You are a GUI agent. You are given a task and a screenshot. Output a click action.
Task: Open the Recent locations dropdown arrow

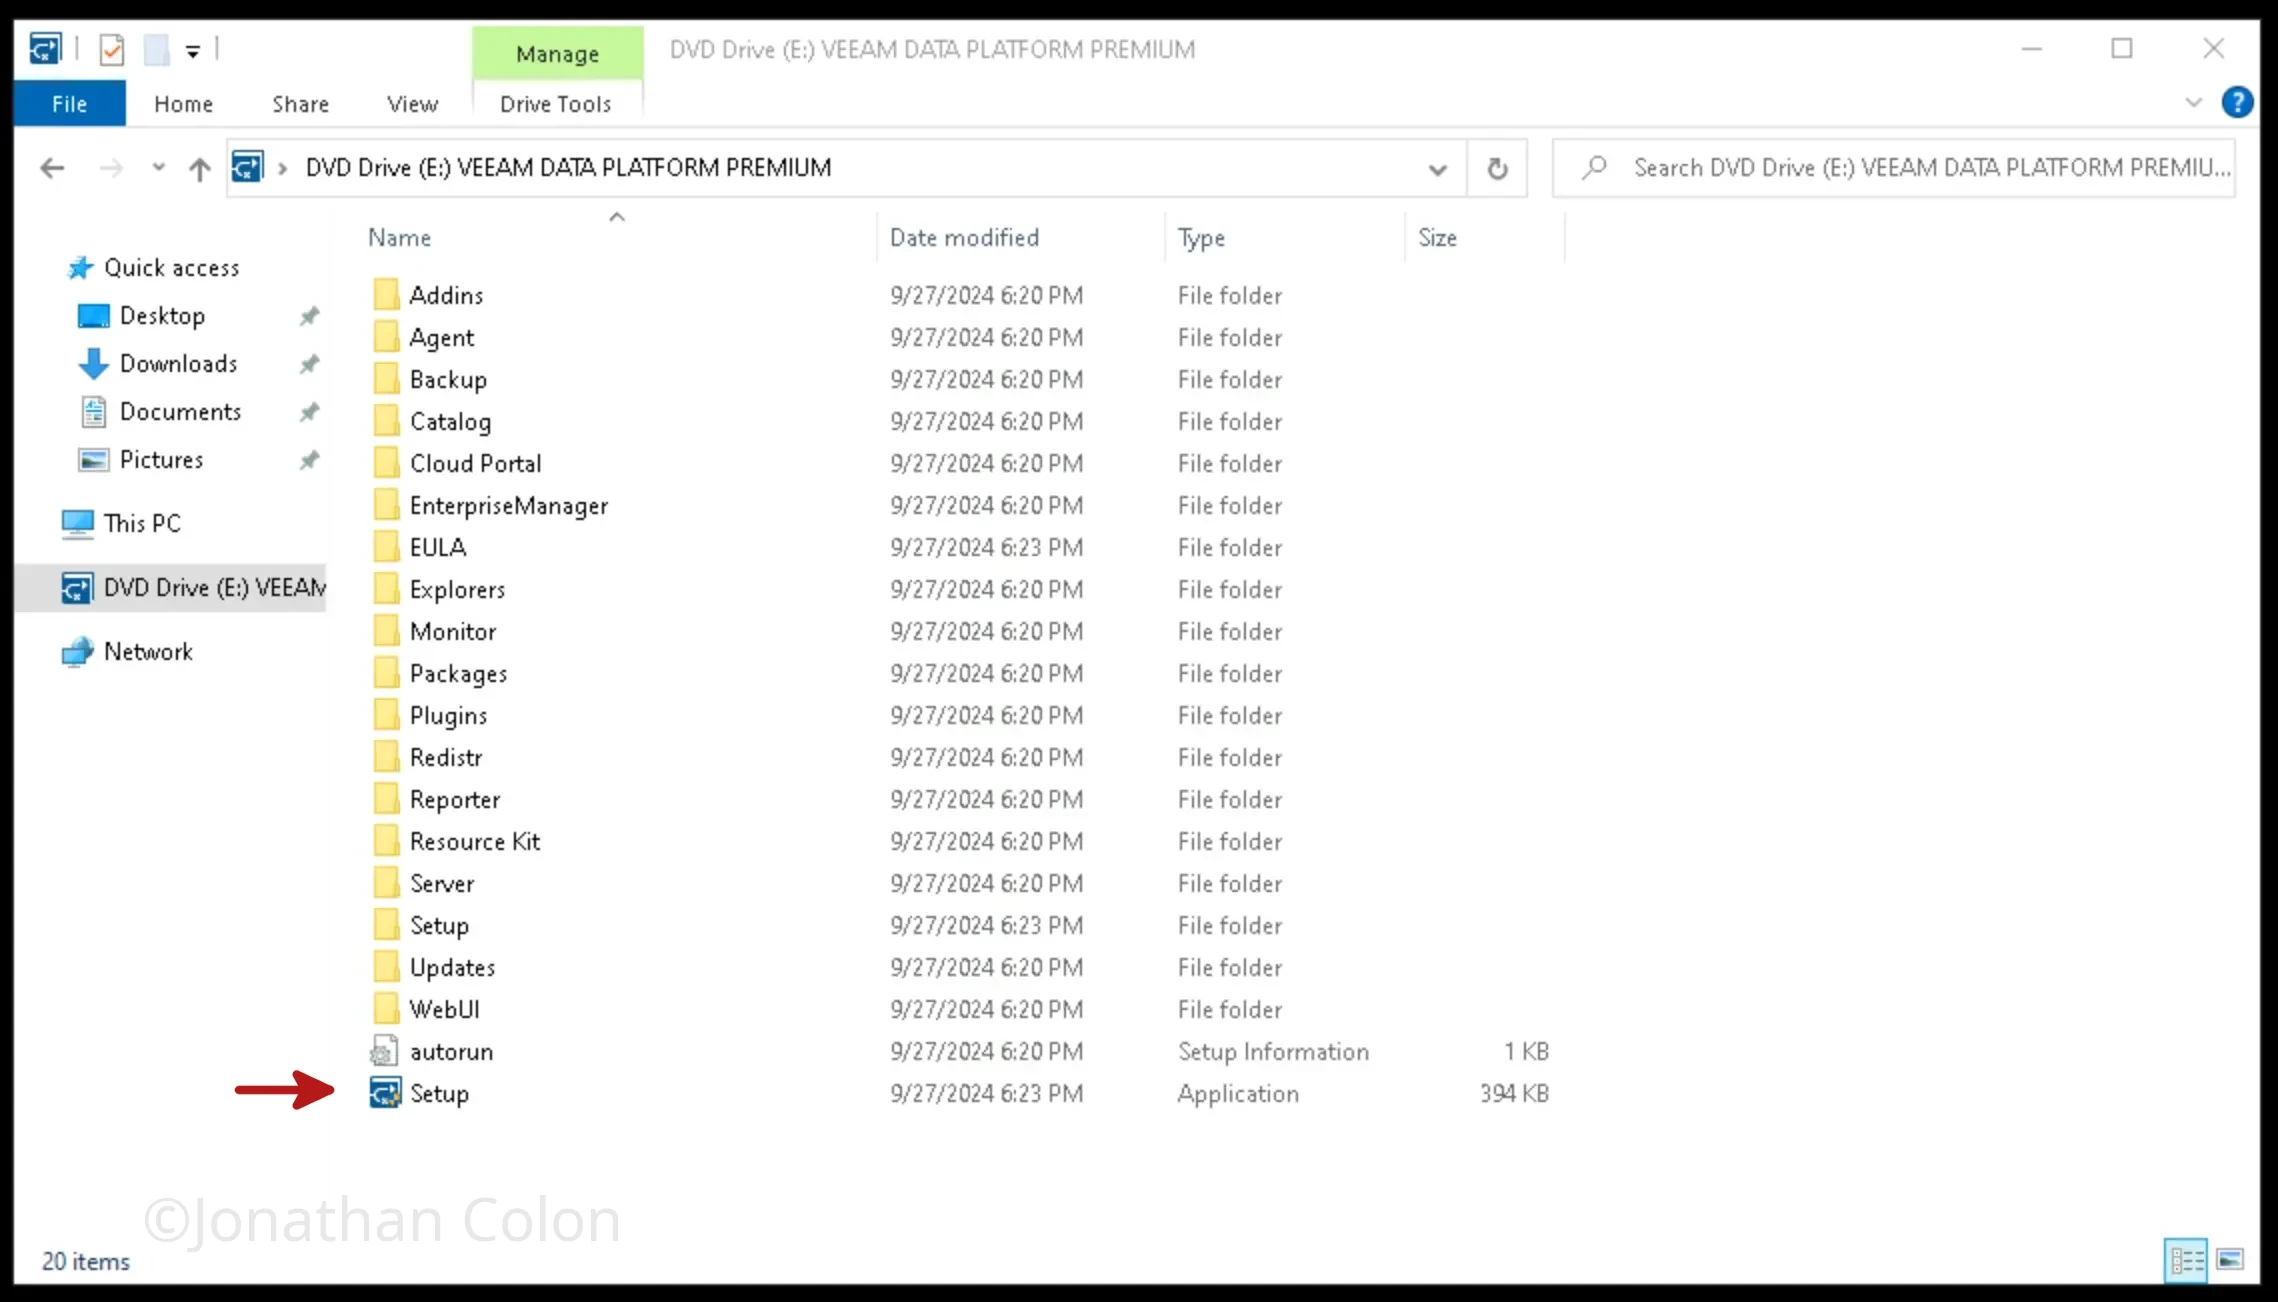(x=158, y=167)
